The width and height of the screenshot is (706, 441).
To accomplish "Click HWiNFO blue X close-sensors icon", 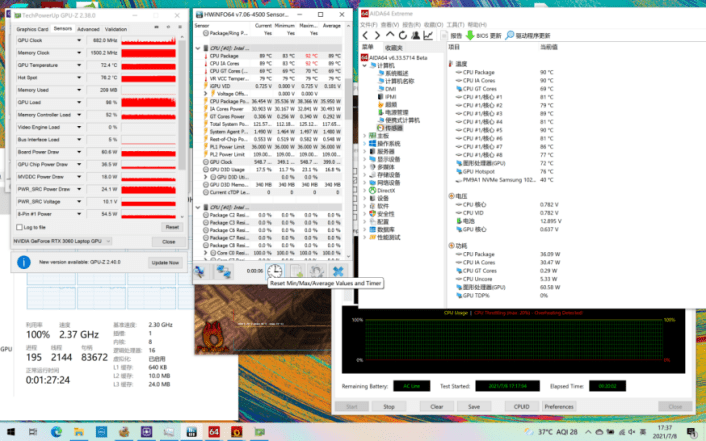I will pyautogui.click(x=338, y=271).
